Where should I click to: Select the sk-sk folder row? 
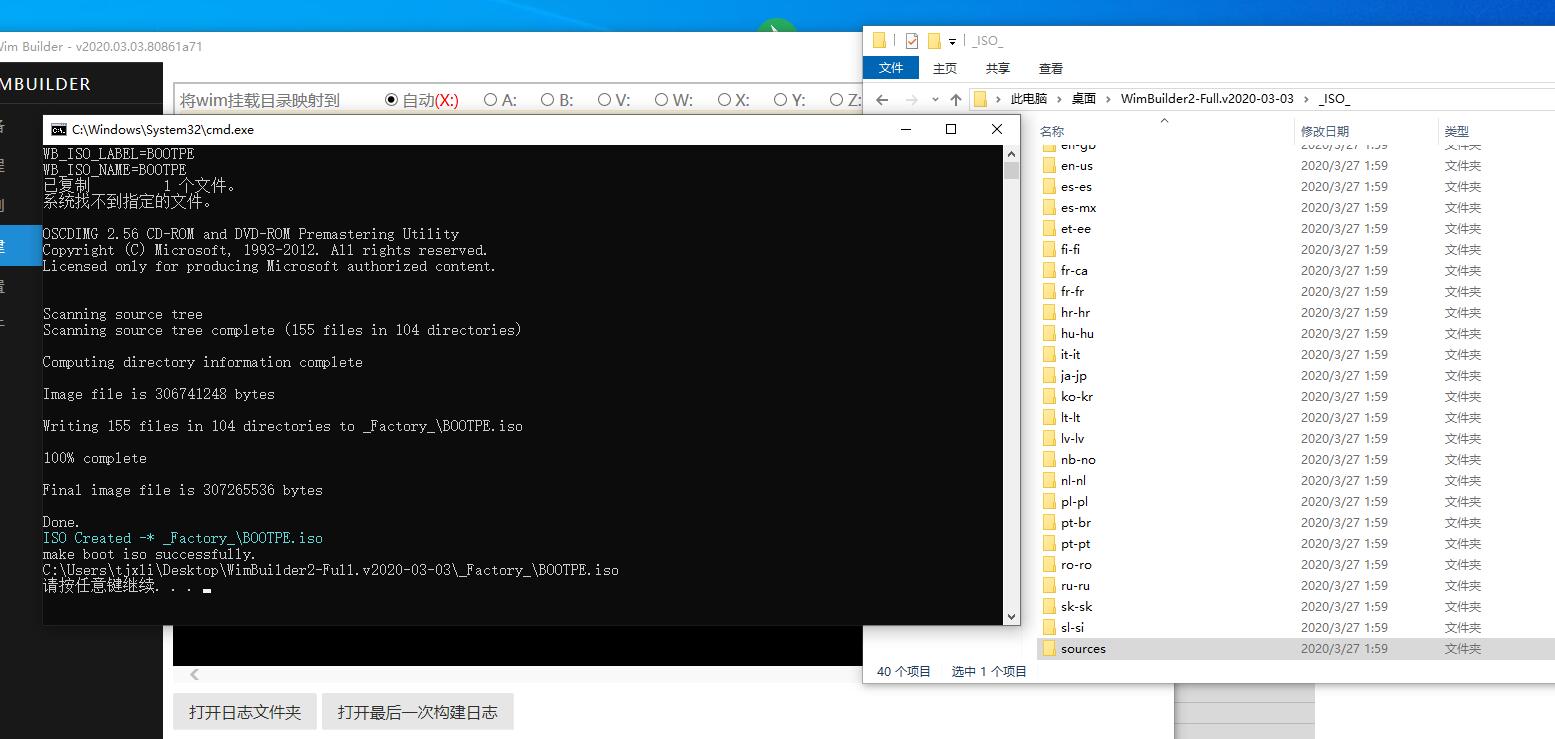coord(1296,607)
